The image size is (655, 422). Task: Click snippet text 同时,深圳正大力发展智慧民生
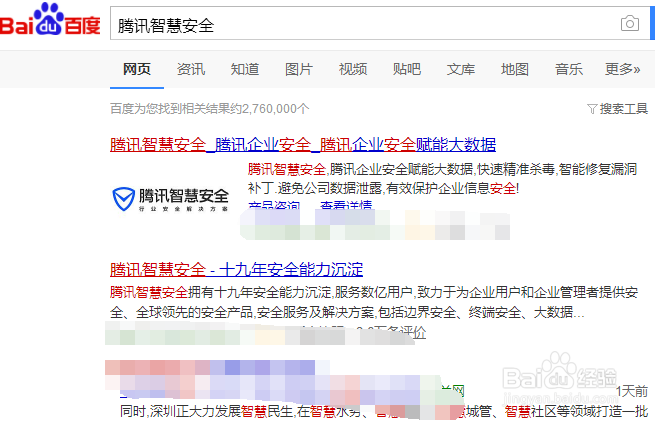pyautogui.click(x=207, y=412)
